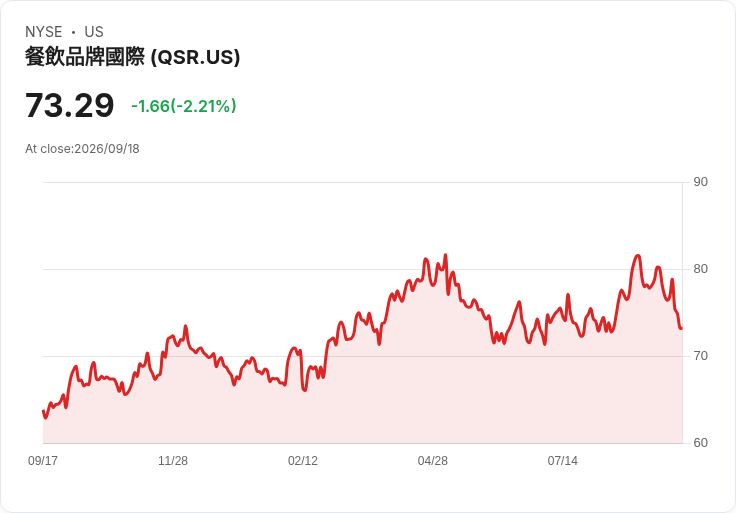Viewport: 736px width, 513px height.
Task: Click the 60 y-axis value label
Action: coord(700,443)
